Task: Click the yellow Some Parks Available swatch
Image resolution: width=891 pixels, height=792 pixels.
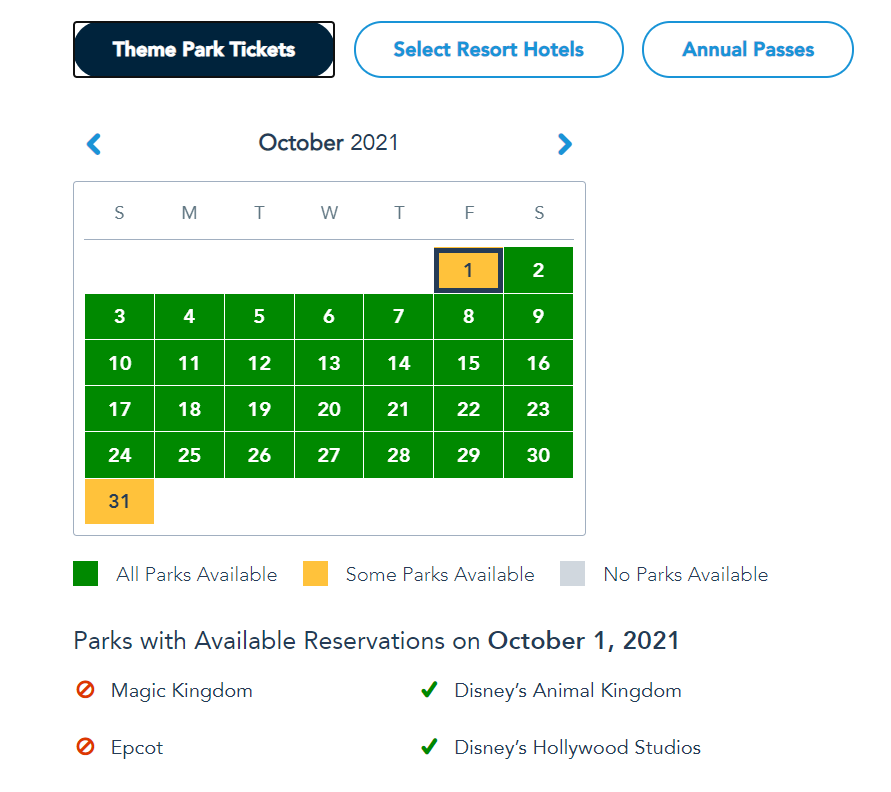Action: [x=315, y=573]
